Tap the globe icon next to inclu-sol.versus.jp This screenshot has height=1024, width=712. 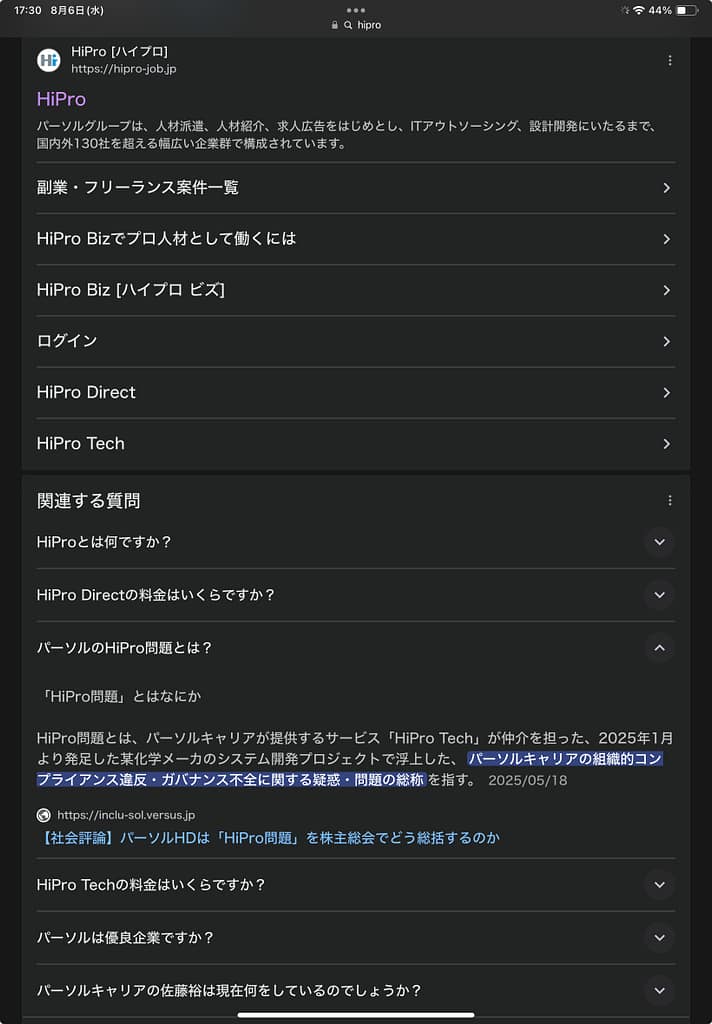[x=44, y=815]
